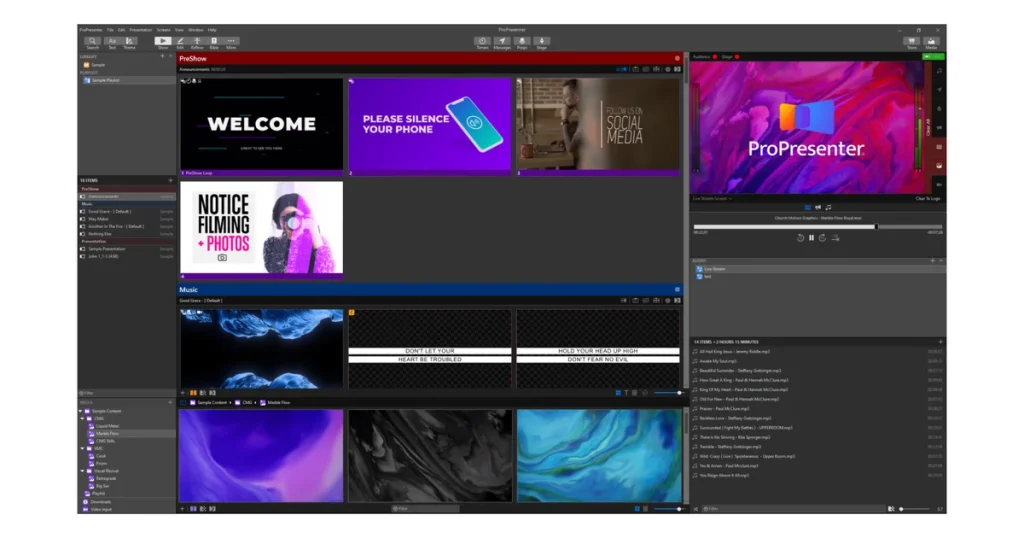Select the blue presentation layer icon
Screen dimensions: 1024x538
pyautogui.click(x=808, y=208)
